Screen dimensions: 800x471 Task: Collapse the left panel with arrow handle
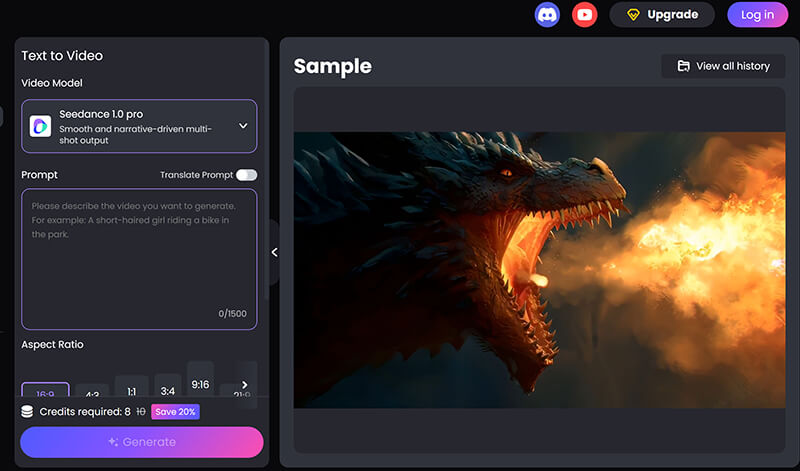point(275,252)
